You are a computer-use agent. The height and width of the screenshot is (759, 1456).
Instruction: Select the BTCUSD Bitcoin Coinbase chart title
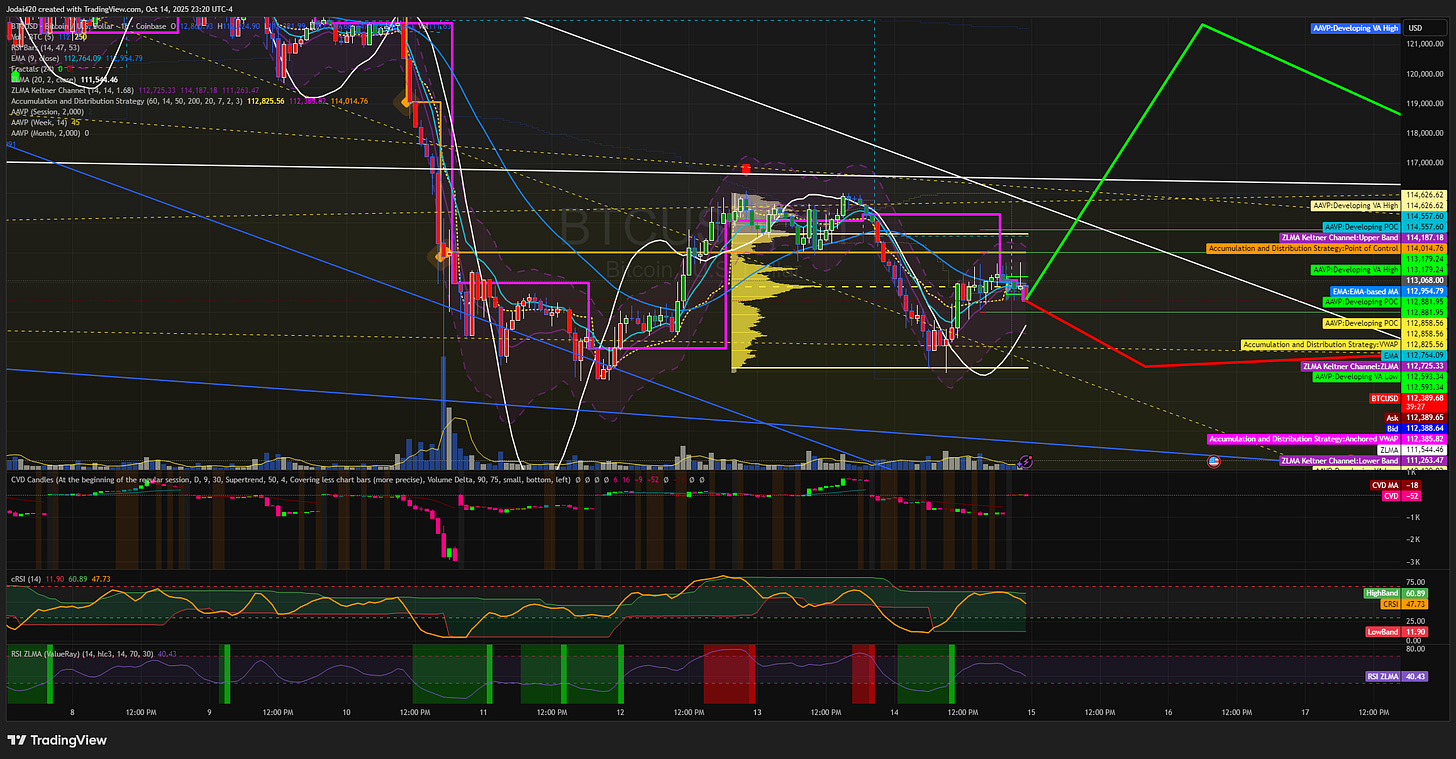pyautogui.click(x=90, y=26)
